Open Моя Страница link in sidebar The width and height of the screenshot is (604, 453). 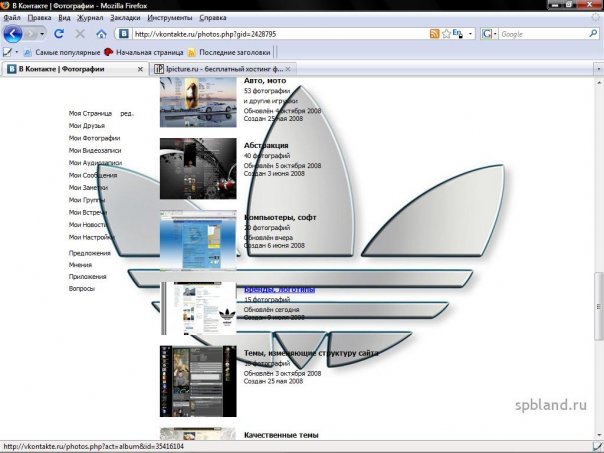tap(90, 113)
